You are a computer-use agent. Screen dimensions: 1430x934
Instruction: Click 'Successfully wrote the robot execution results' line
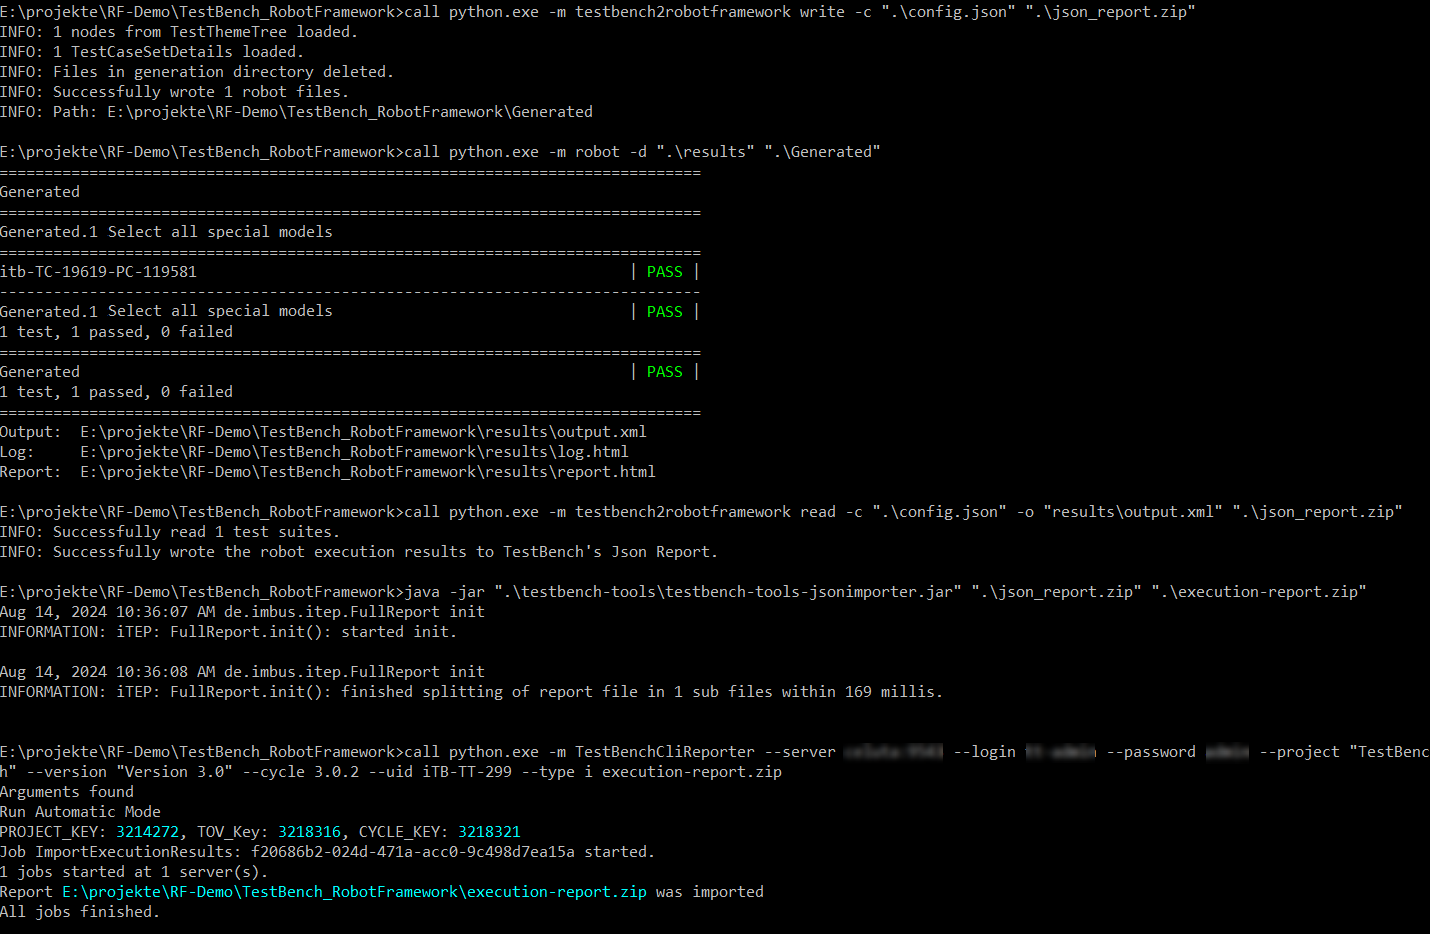(359, 552)
